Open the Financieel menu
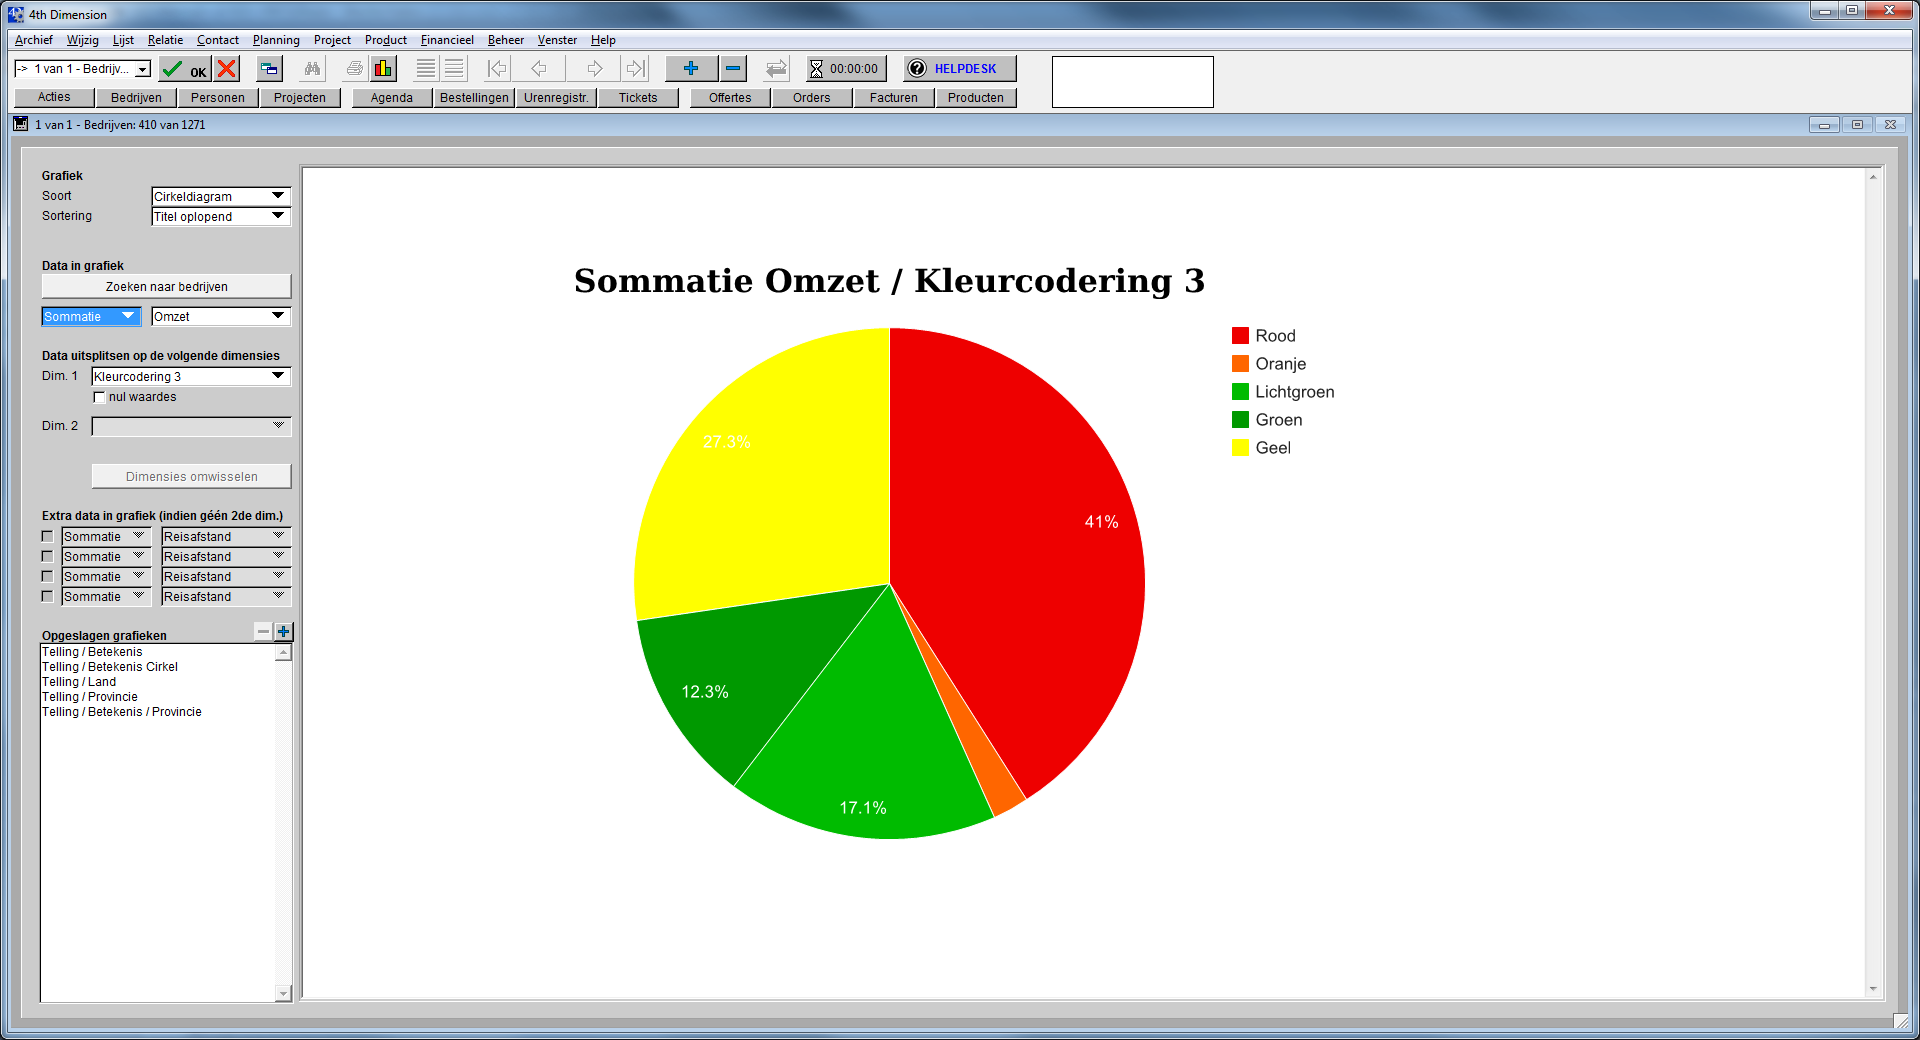Screen dimensions: 1920x1040 446,40
